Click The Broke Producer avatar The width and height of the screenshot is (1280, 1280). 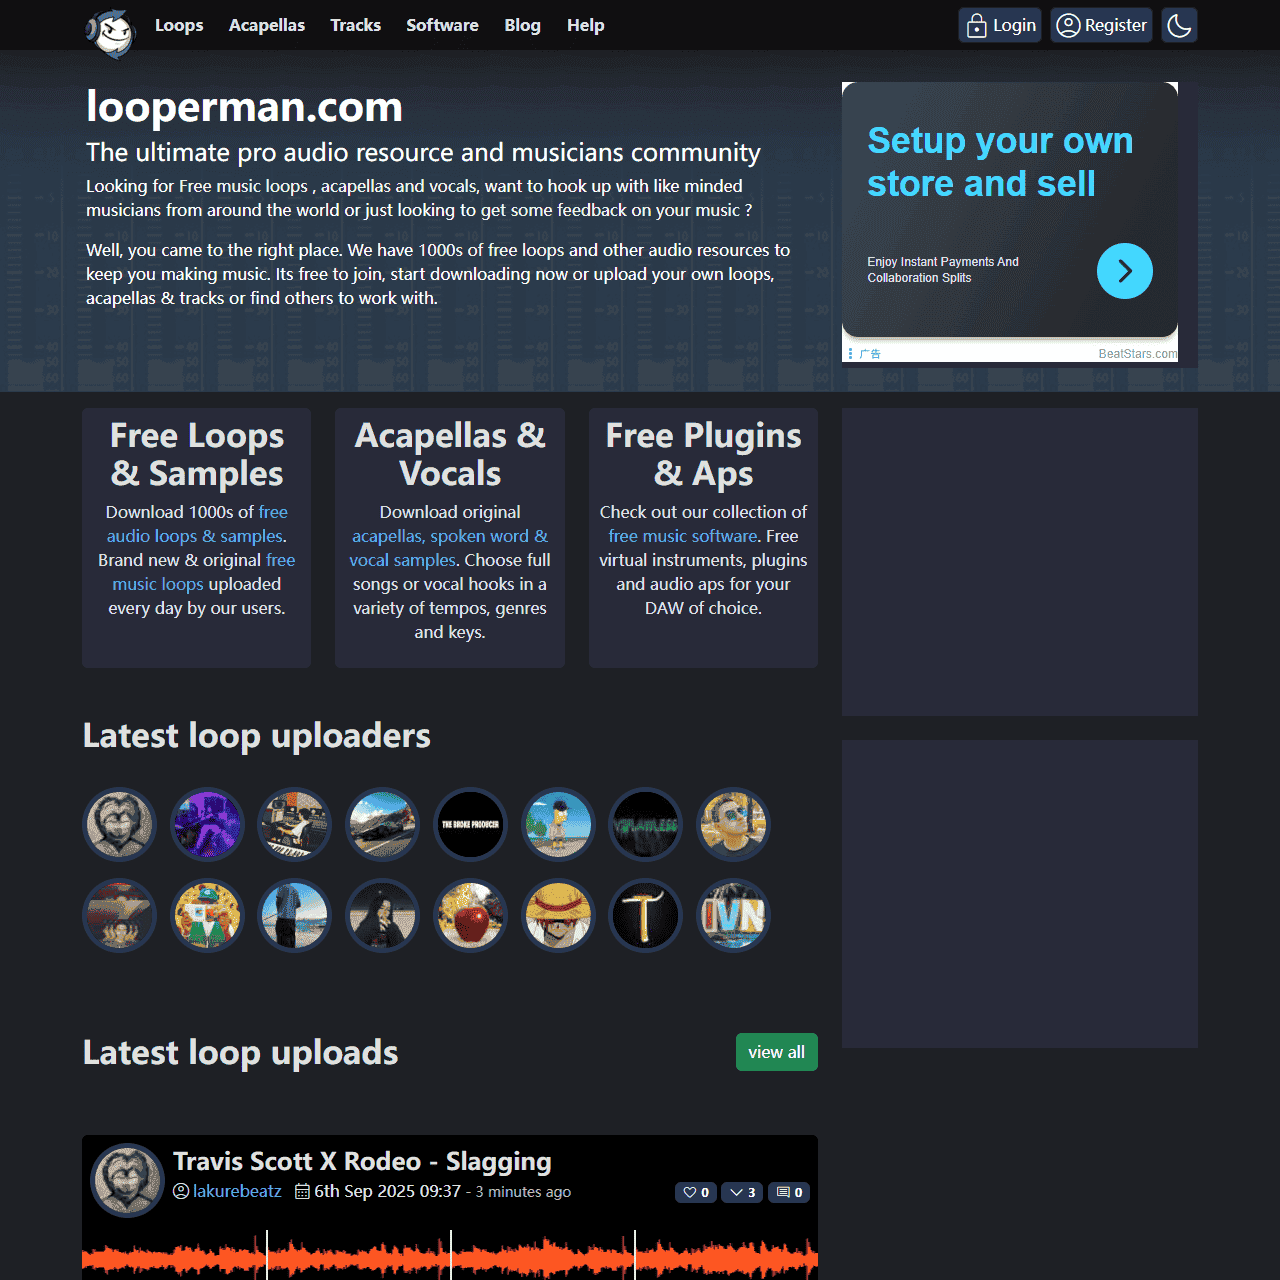[470, 824]
